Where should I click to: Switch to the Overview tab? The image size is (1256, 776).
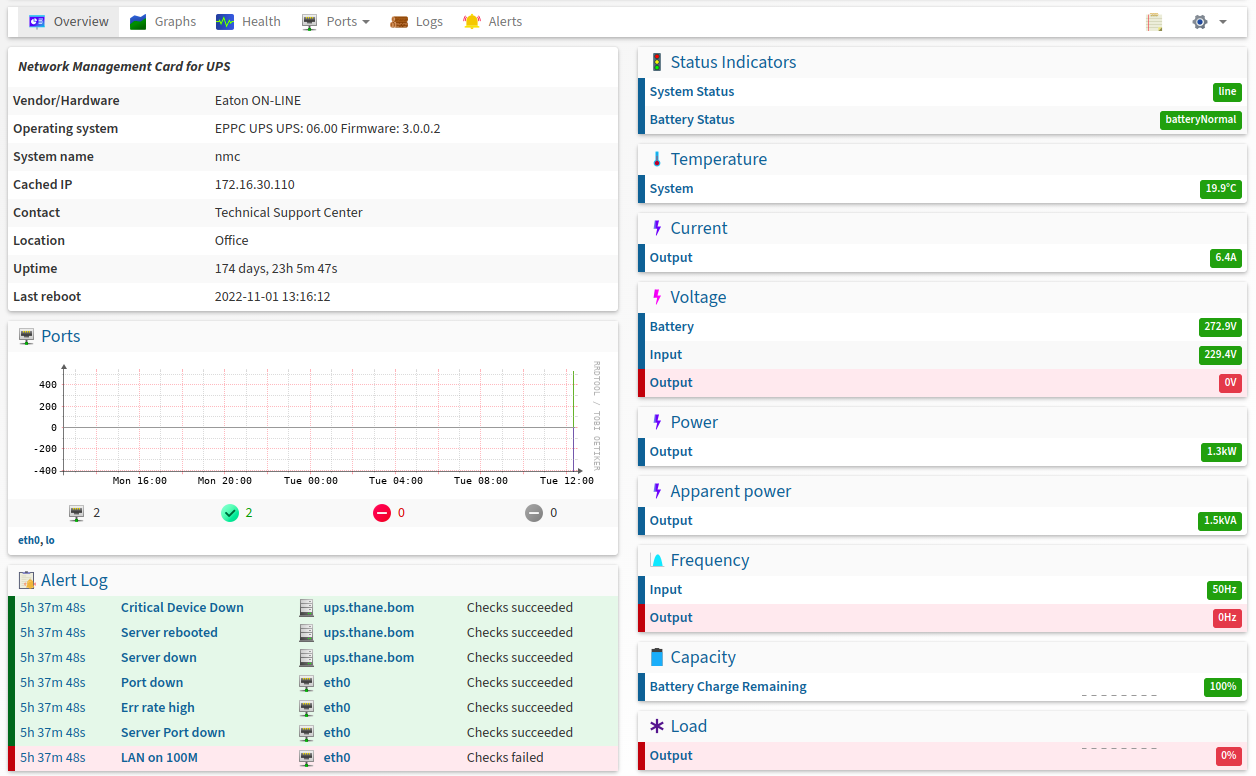69,22
